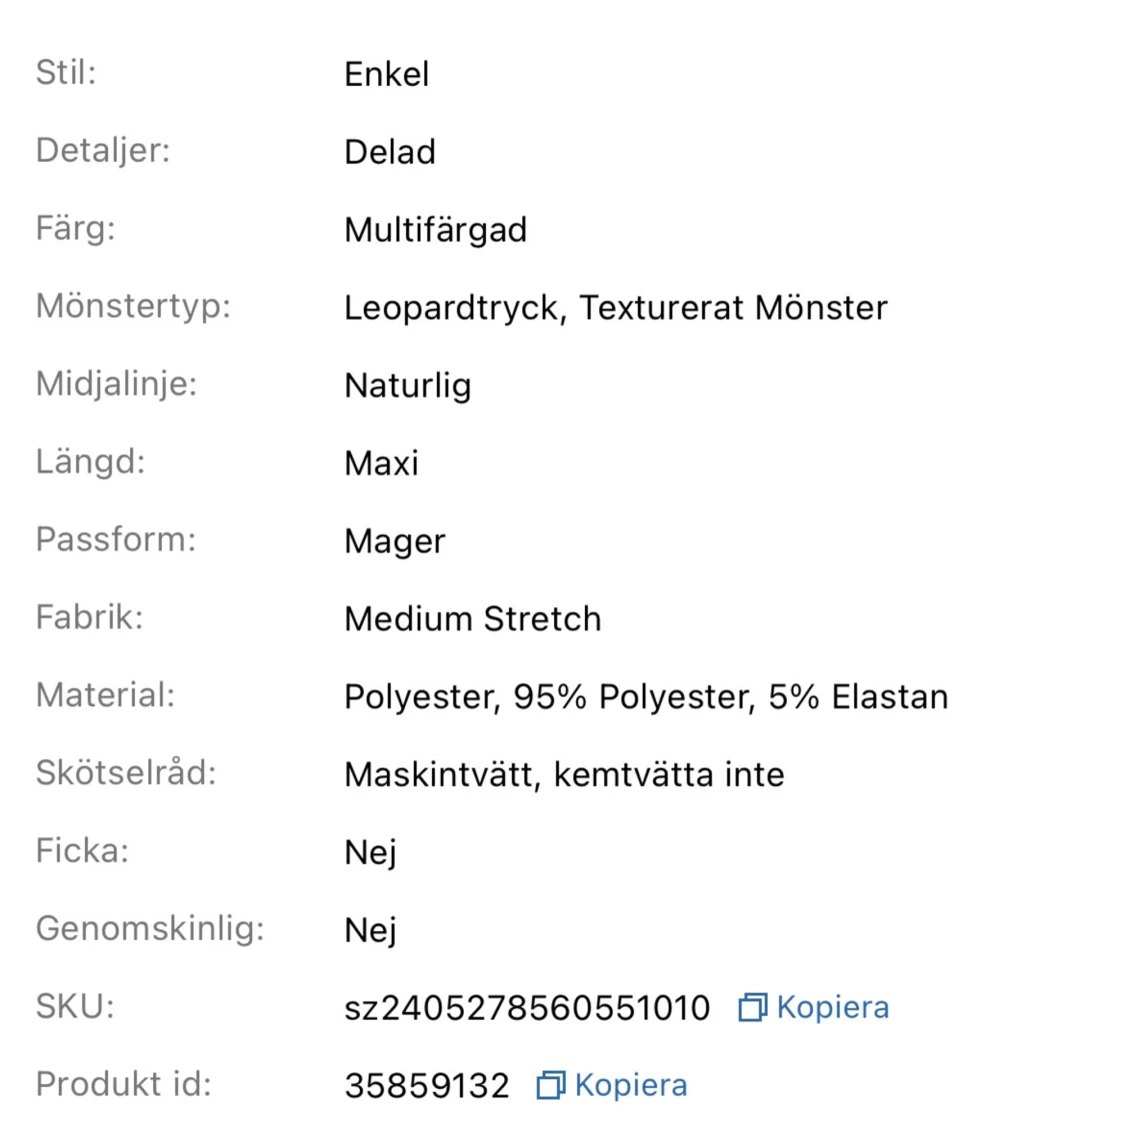The height and width of the screenshot is (1124, 1125).
Task: Click the Nej value beside Genomskinlig
Action: click(x=371, y=930)
